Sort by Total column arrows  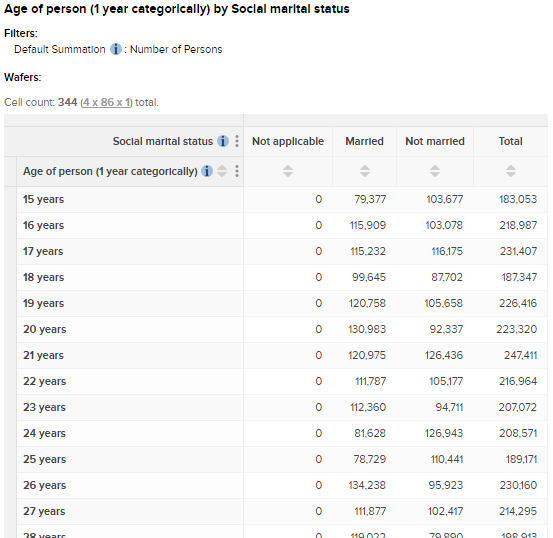coord(511,171)
